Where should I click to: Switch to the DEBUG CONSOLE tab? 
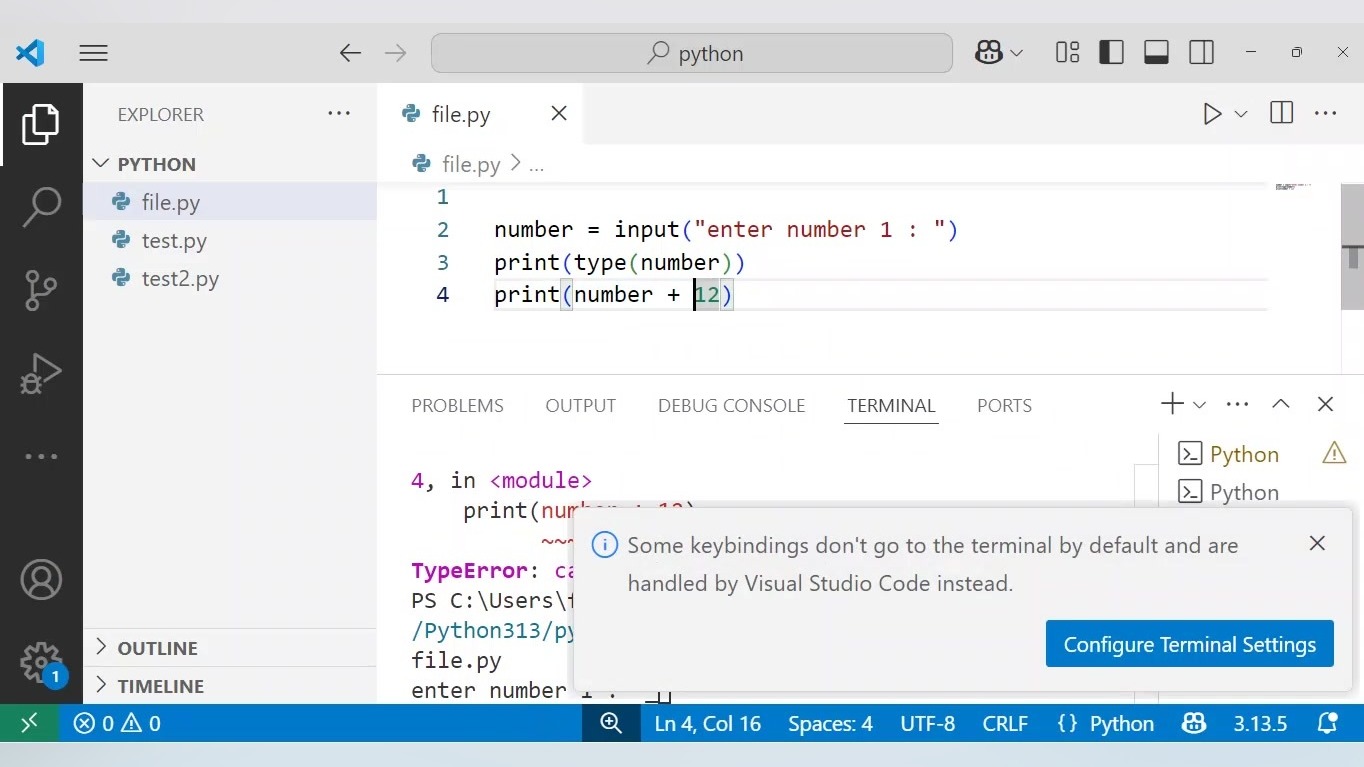click(x=731, y=405)
